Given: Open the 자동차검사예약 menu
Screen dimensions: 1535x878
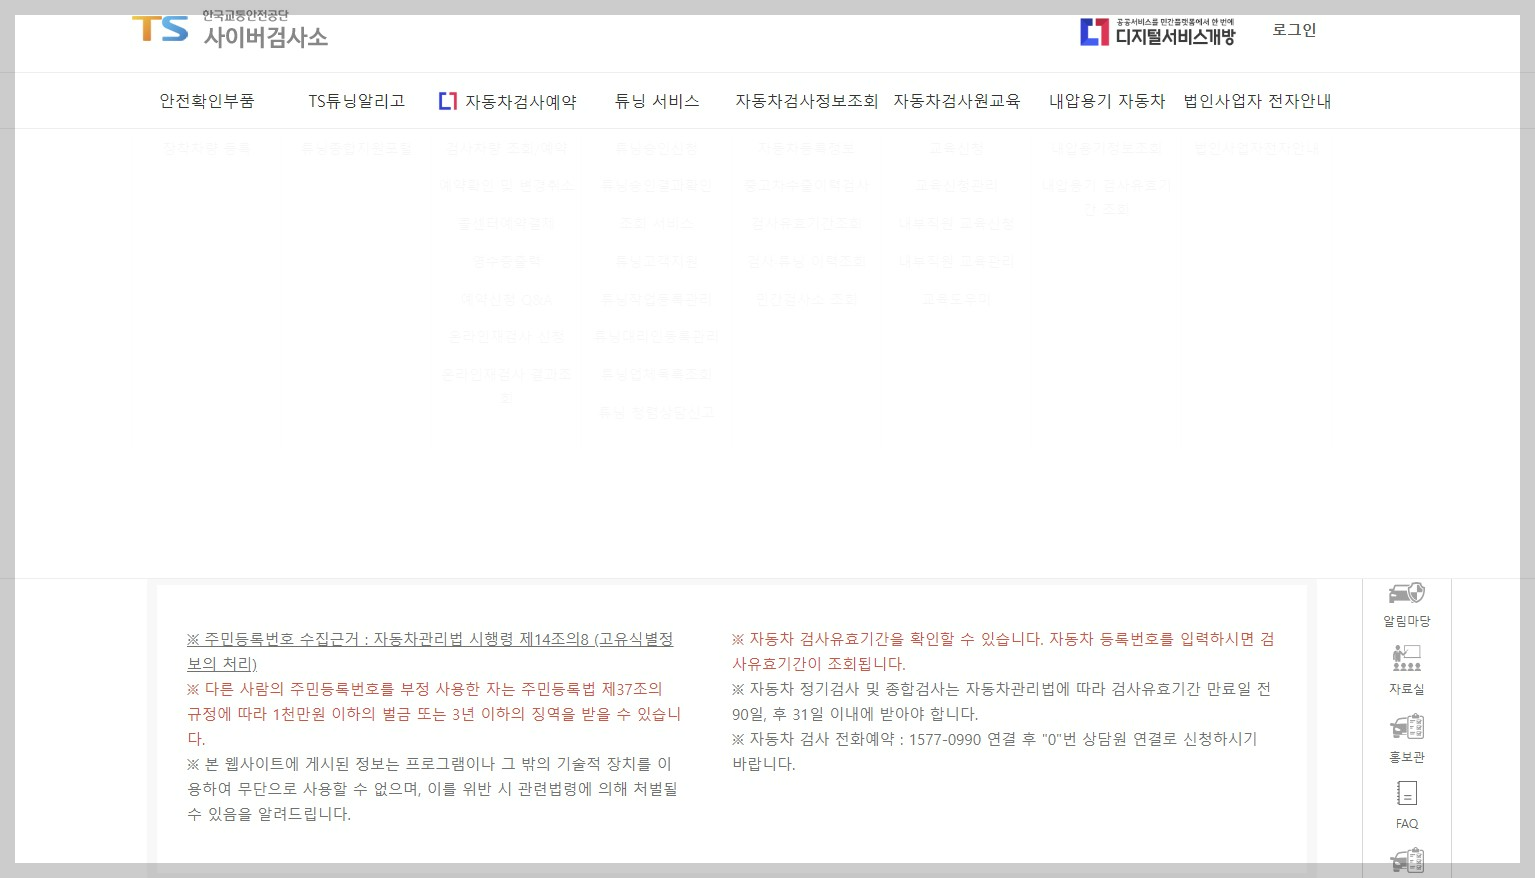Looking at the screenshot, I should pos(508,101).
